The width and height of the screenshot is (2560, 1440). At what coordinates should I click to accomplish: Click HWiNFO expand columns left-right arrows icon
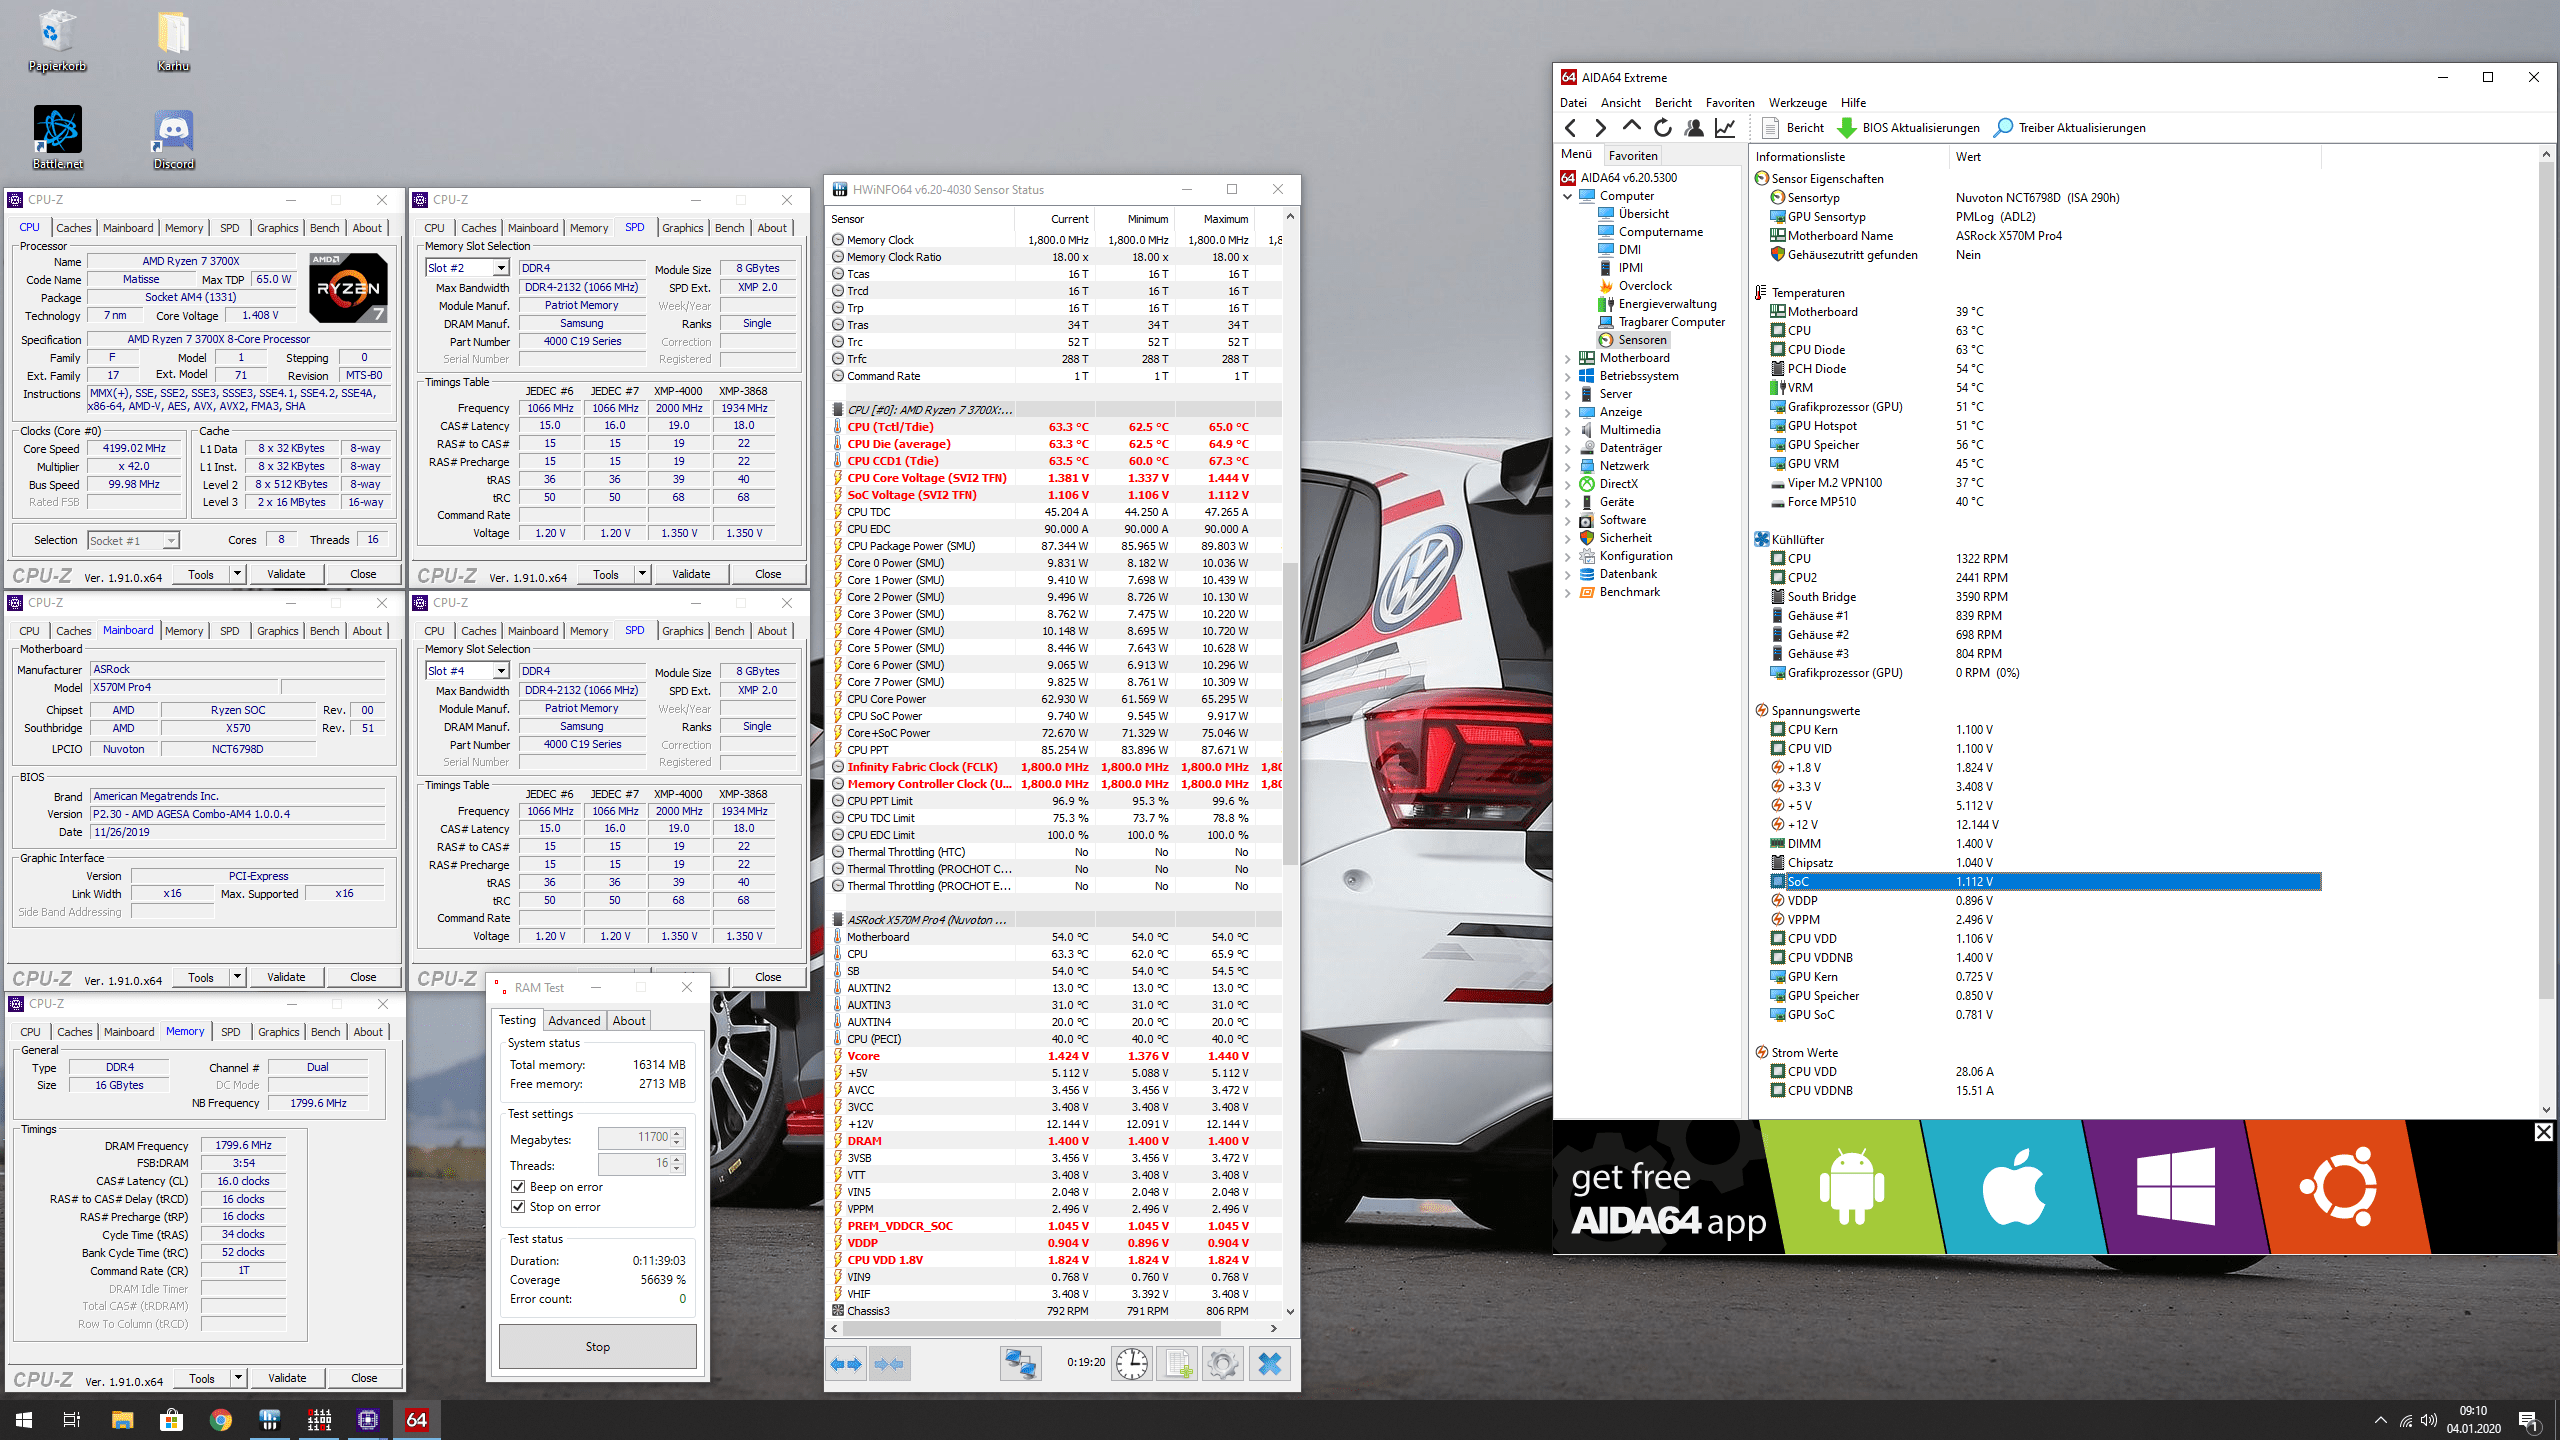[847, 1363]
